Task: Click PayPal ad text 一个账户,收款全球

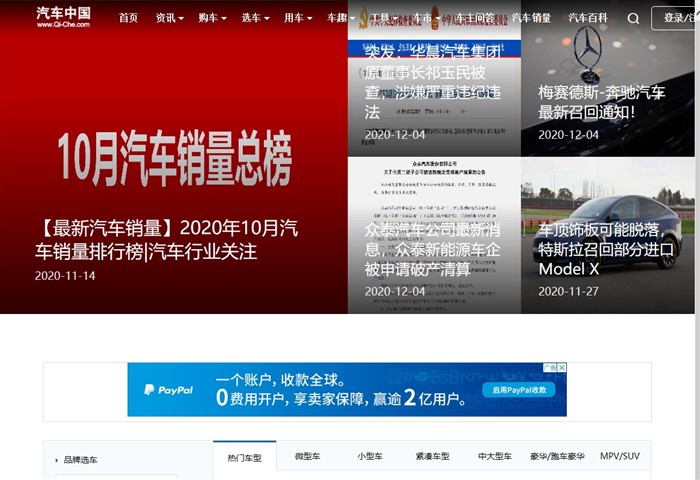Action: [280, 380]
